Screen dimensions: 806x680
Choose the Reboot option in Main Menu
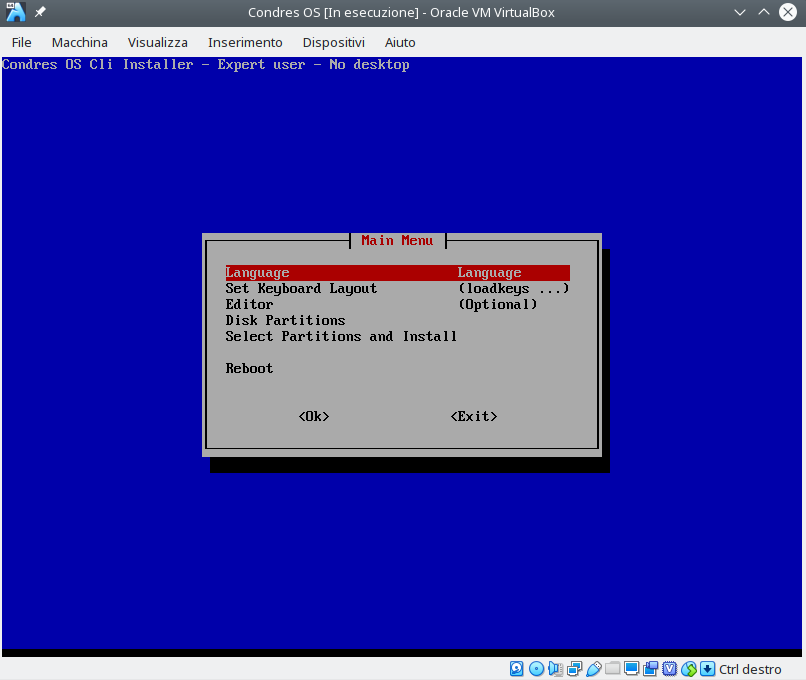[249, 369]
